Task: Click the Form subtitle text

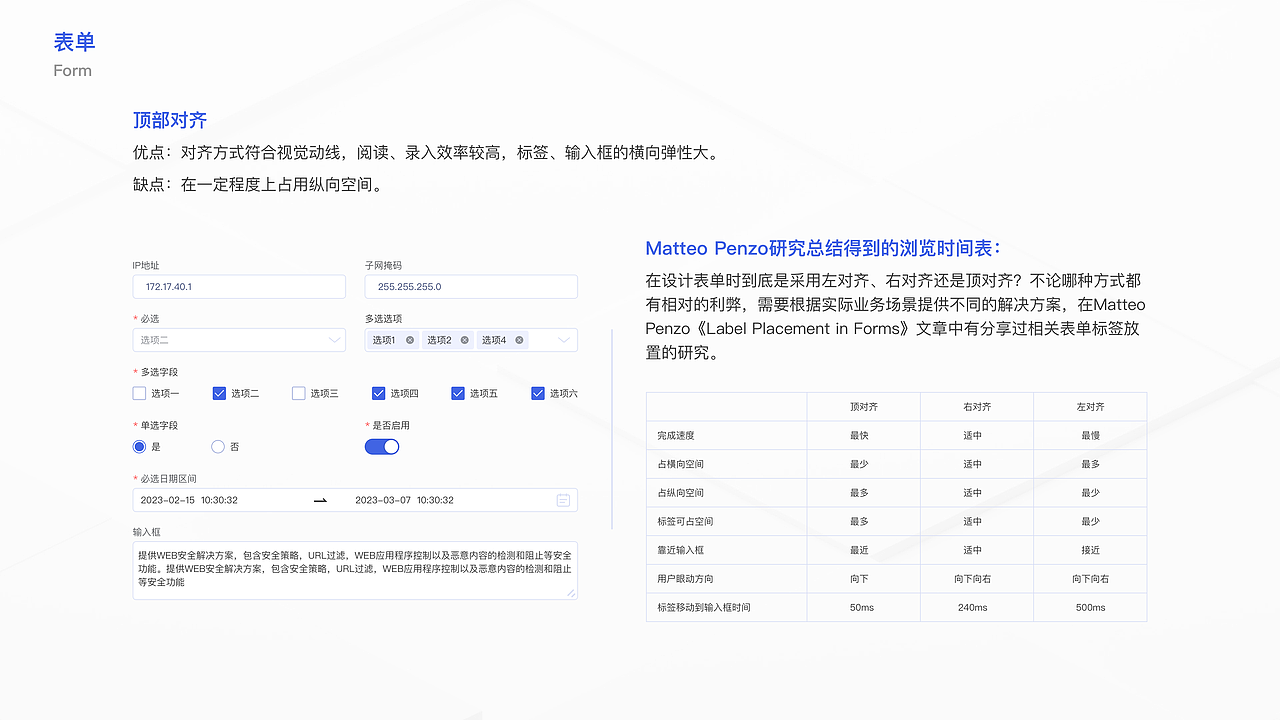Action: point(73,71)
